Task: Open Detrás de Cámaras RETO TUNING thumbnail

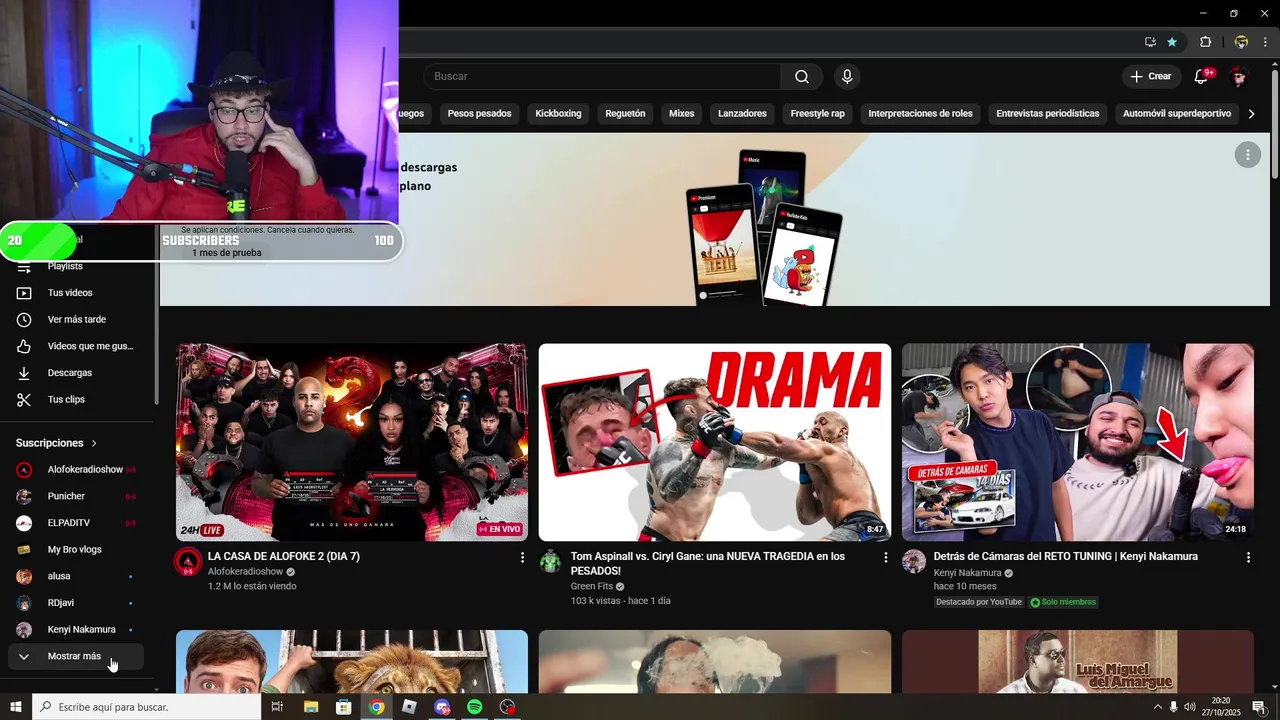Action: pos(1078,442)
